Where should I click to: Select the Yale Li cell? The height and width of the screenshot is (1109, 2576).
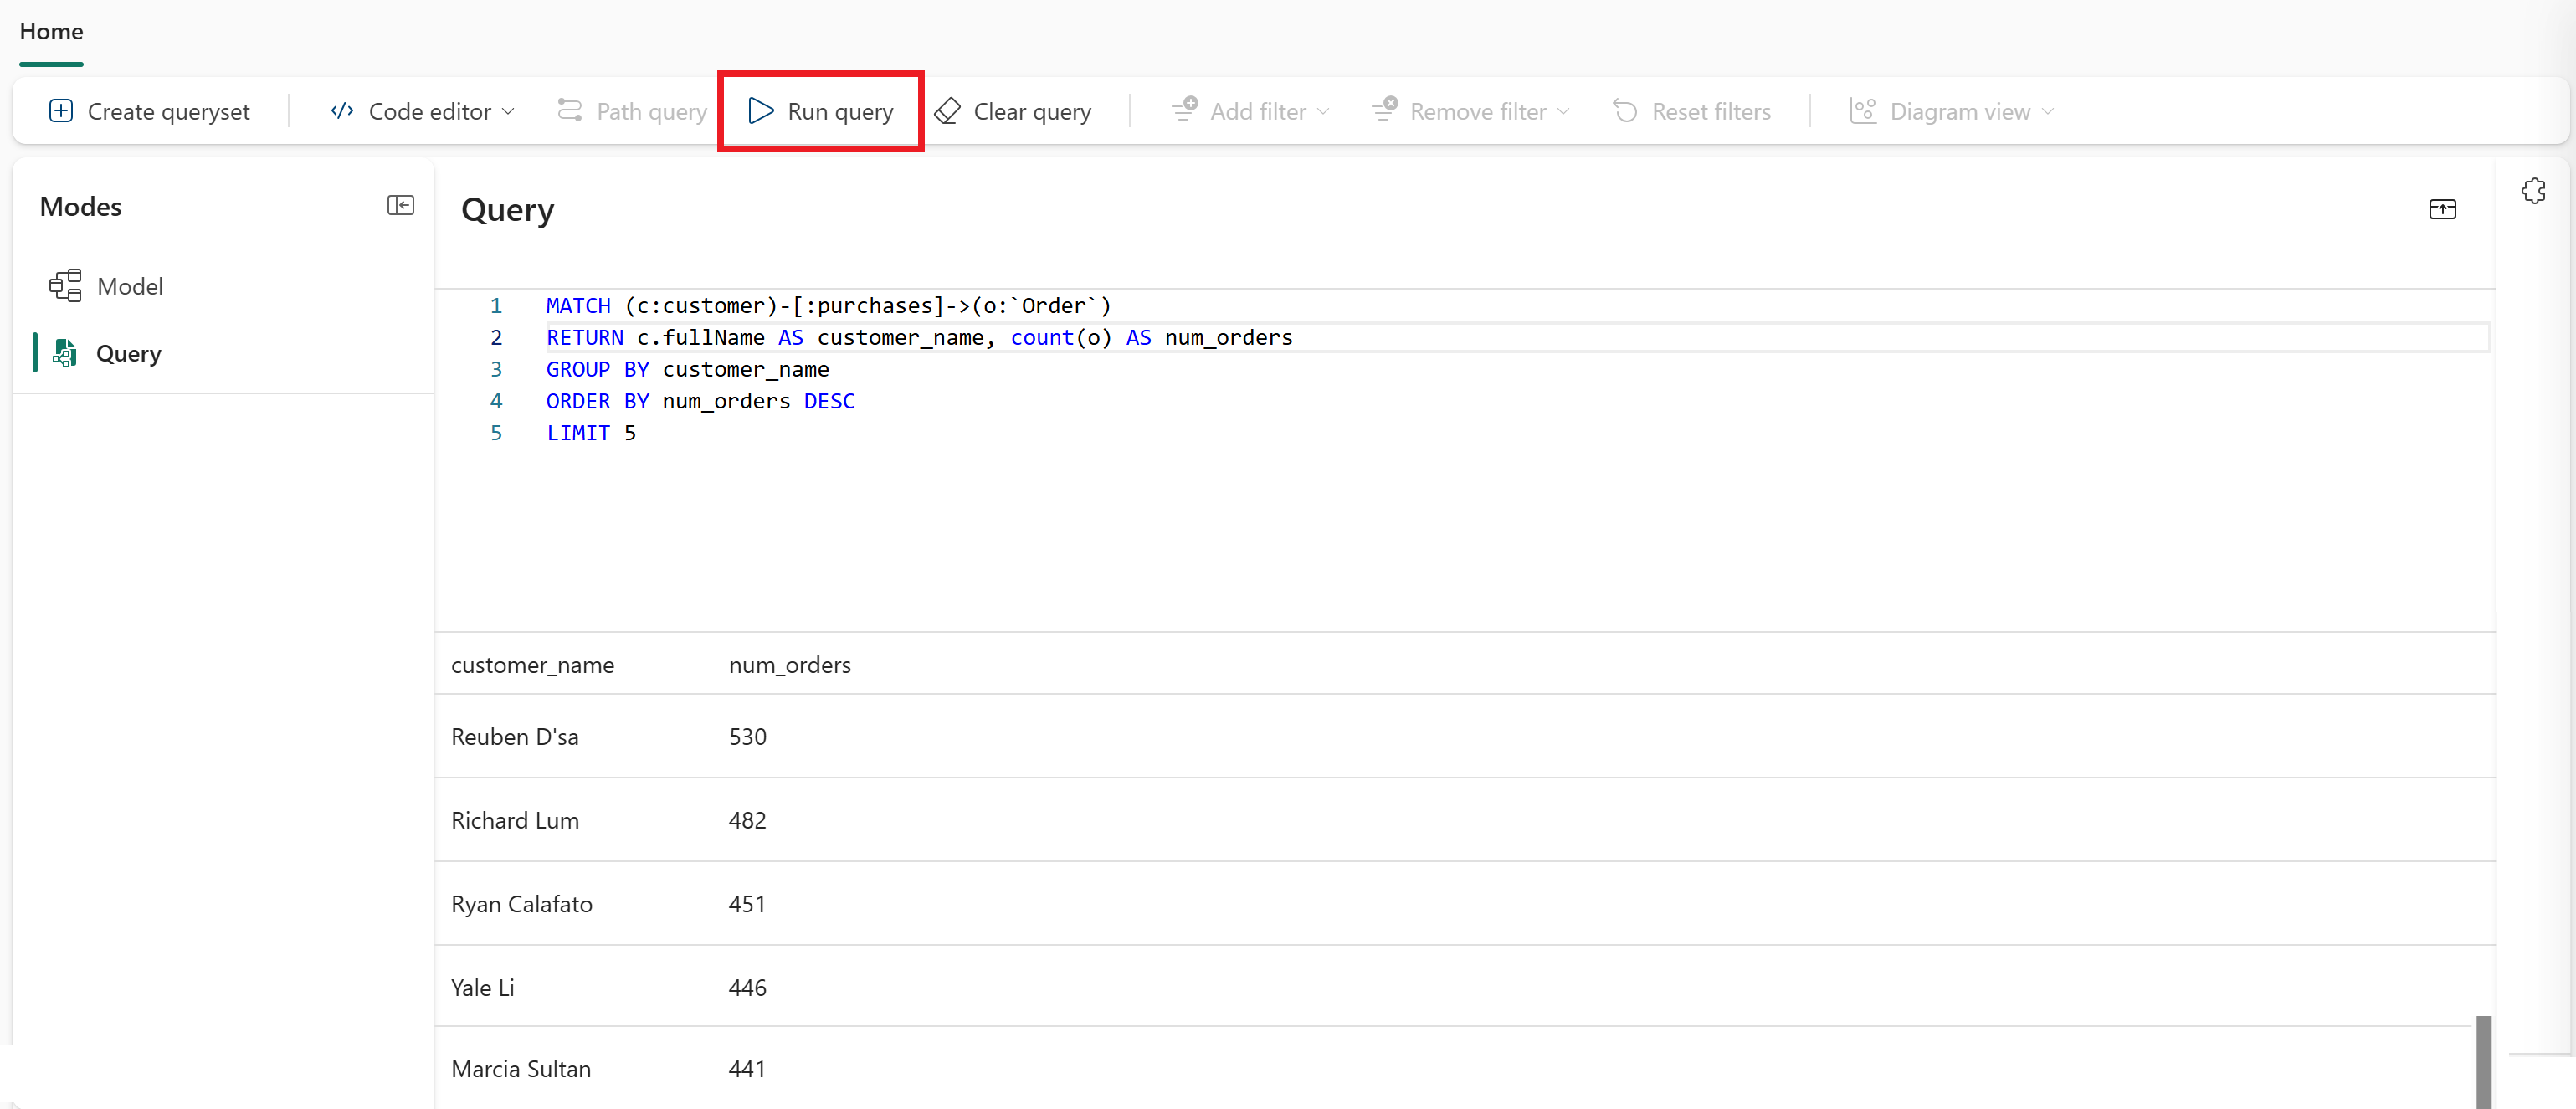pyautogui.click(x=482, y=989)
